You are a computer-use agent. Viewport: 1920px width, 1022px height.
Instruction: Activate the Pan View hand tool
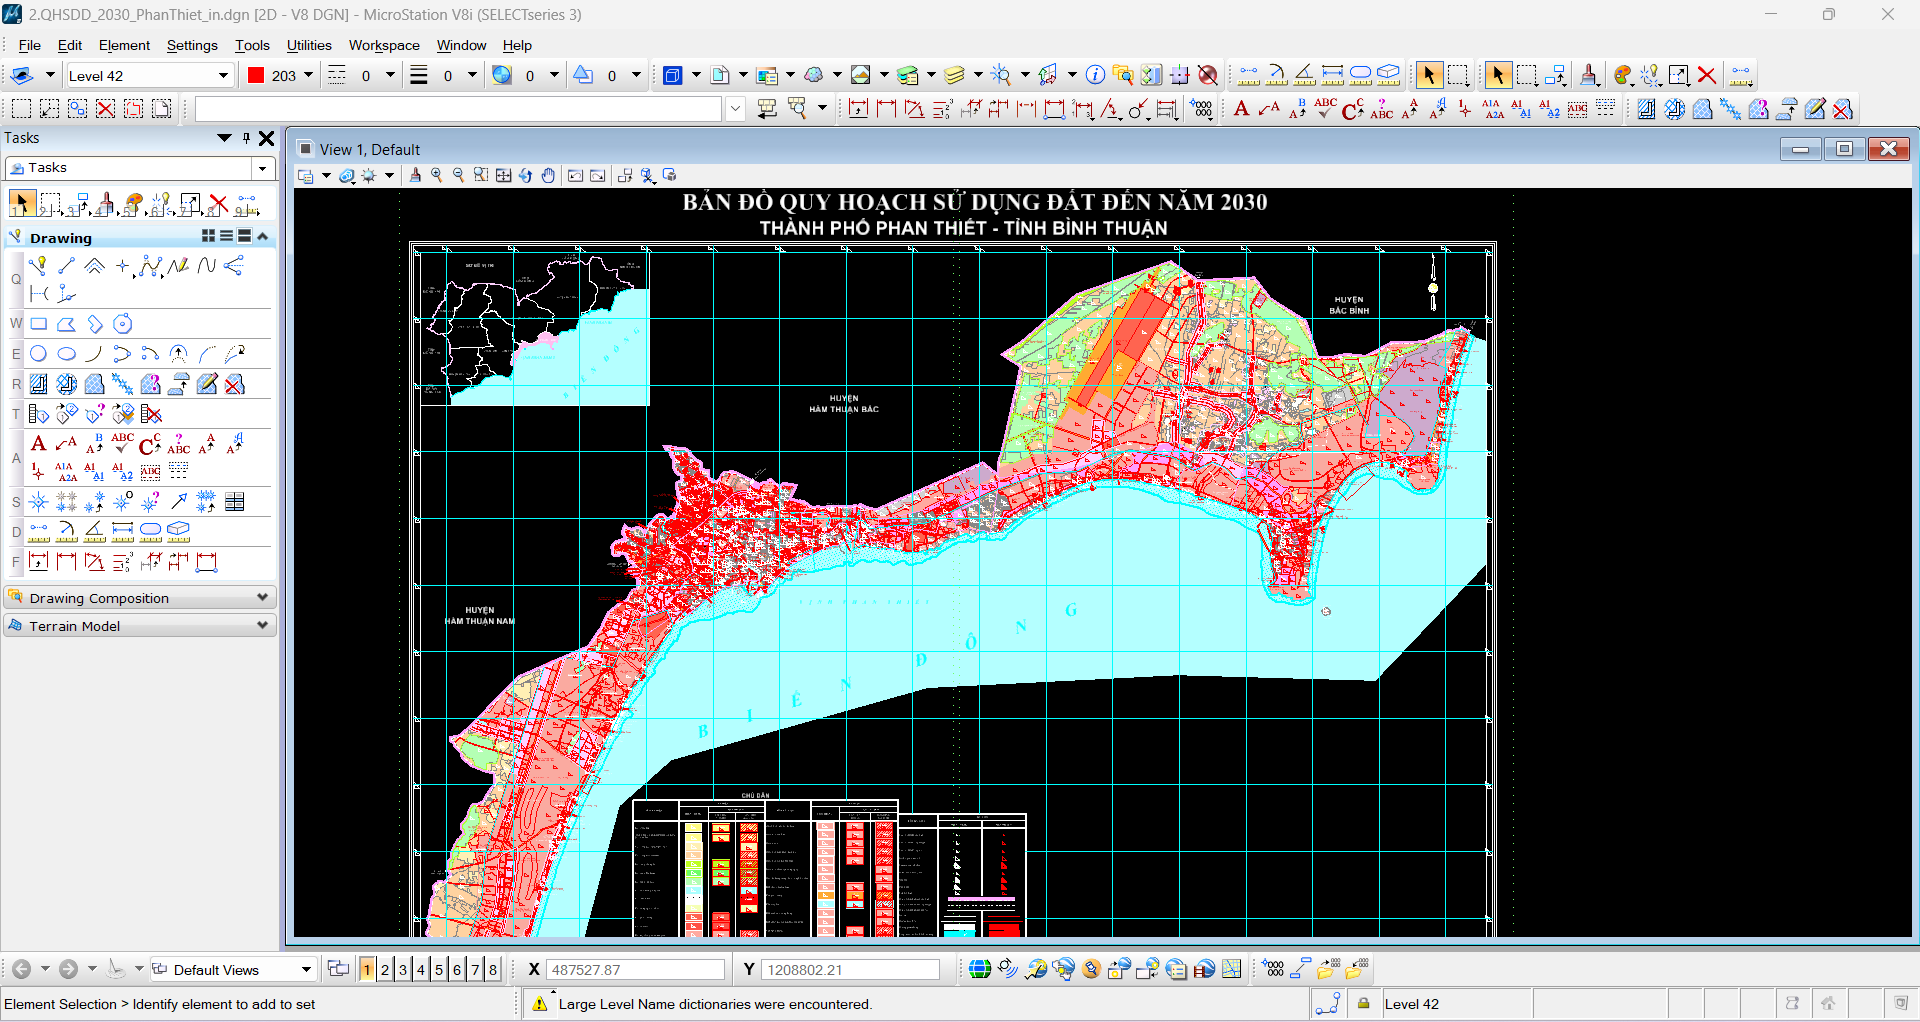(548, 176)
